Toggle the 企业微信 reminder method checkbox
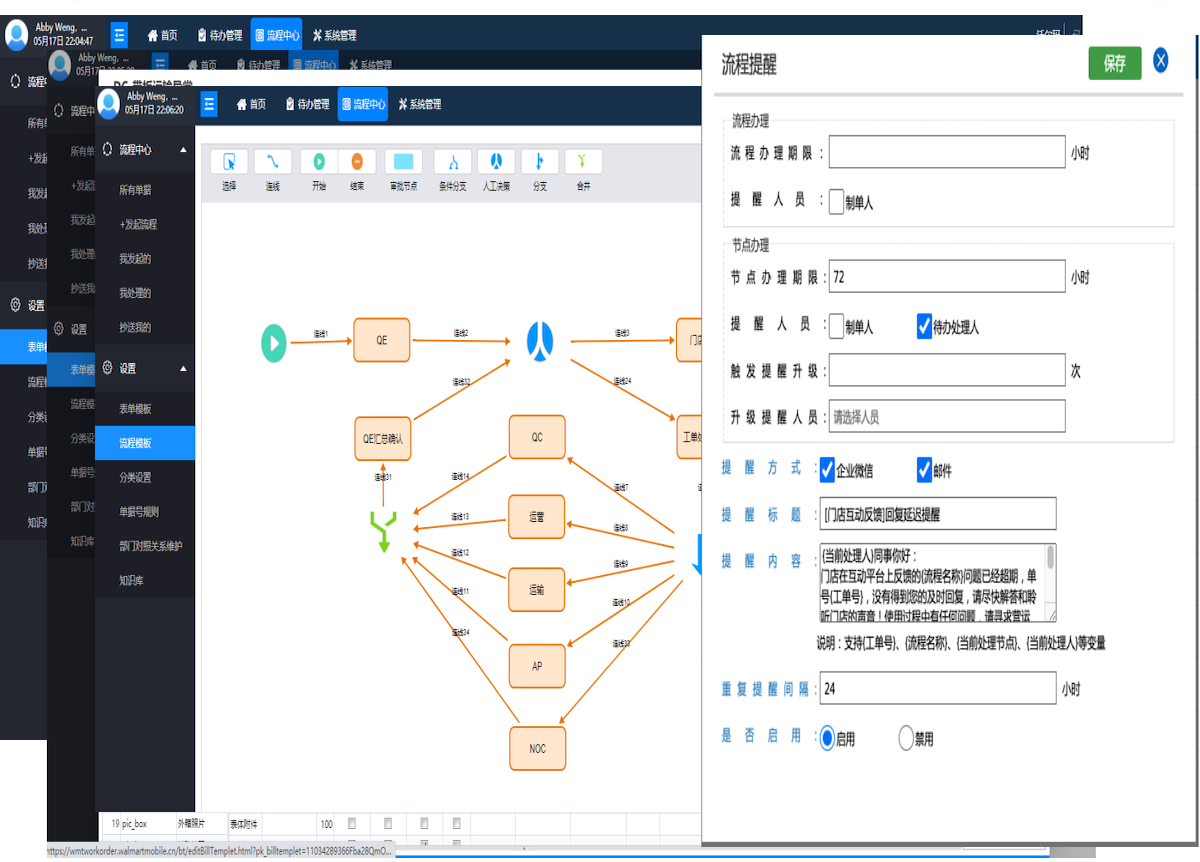This screenshot has width=1200, height=862. 826,470
